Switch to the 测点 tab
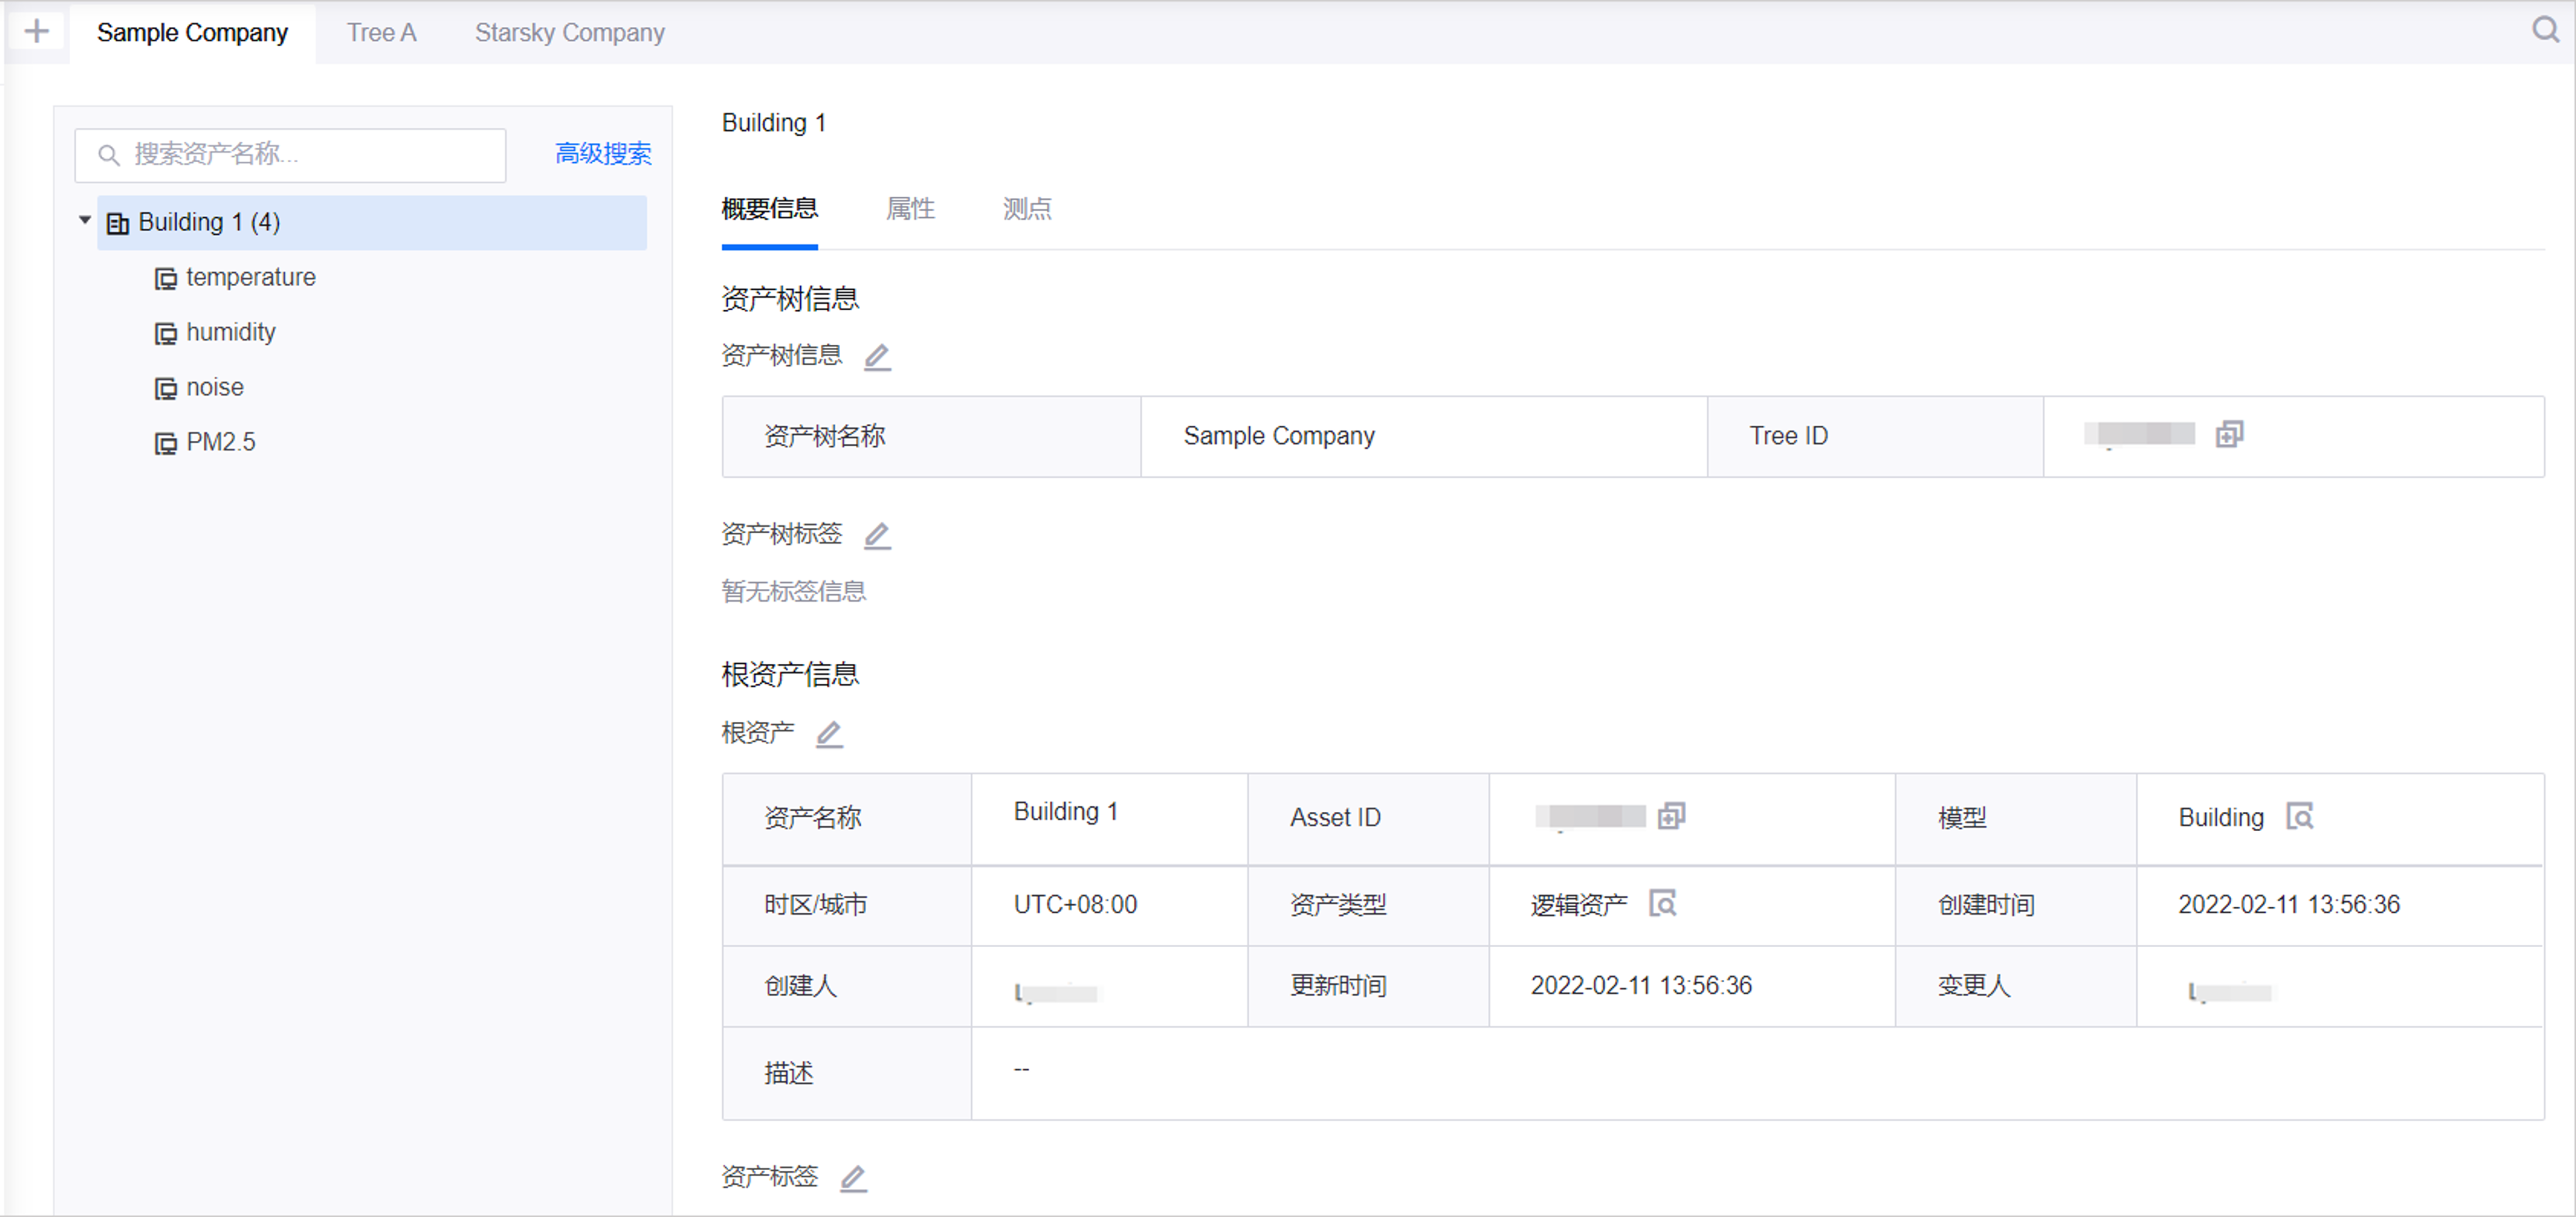The height and width of the screenshot is (1217, 2576). (x=1027, y=208)
